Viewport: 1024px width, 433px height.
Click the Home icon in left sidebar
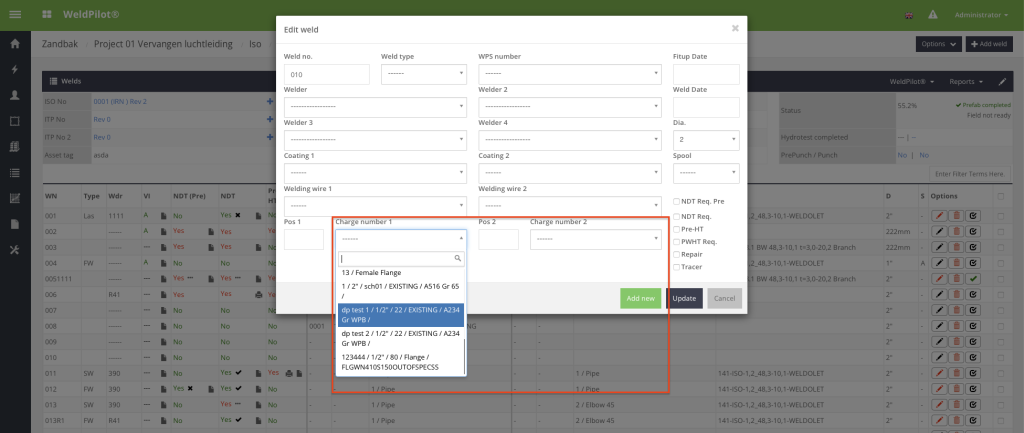coord(15,45)
